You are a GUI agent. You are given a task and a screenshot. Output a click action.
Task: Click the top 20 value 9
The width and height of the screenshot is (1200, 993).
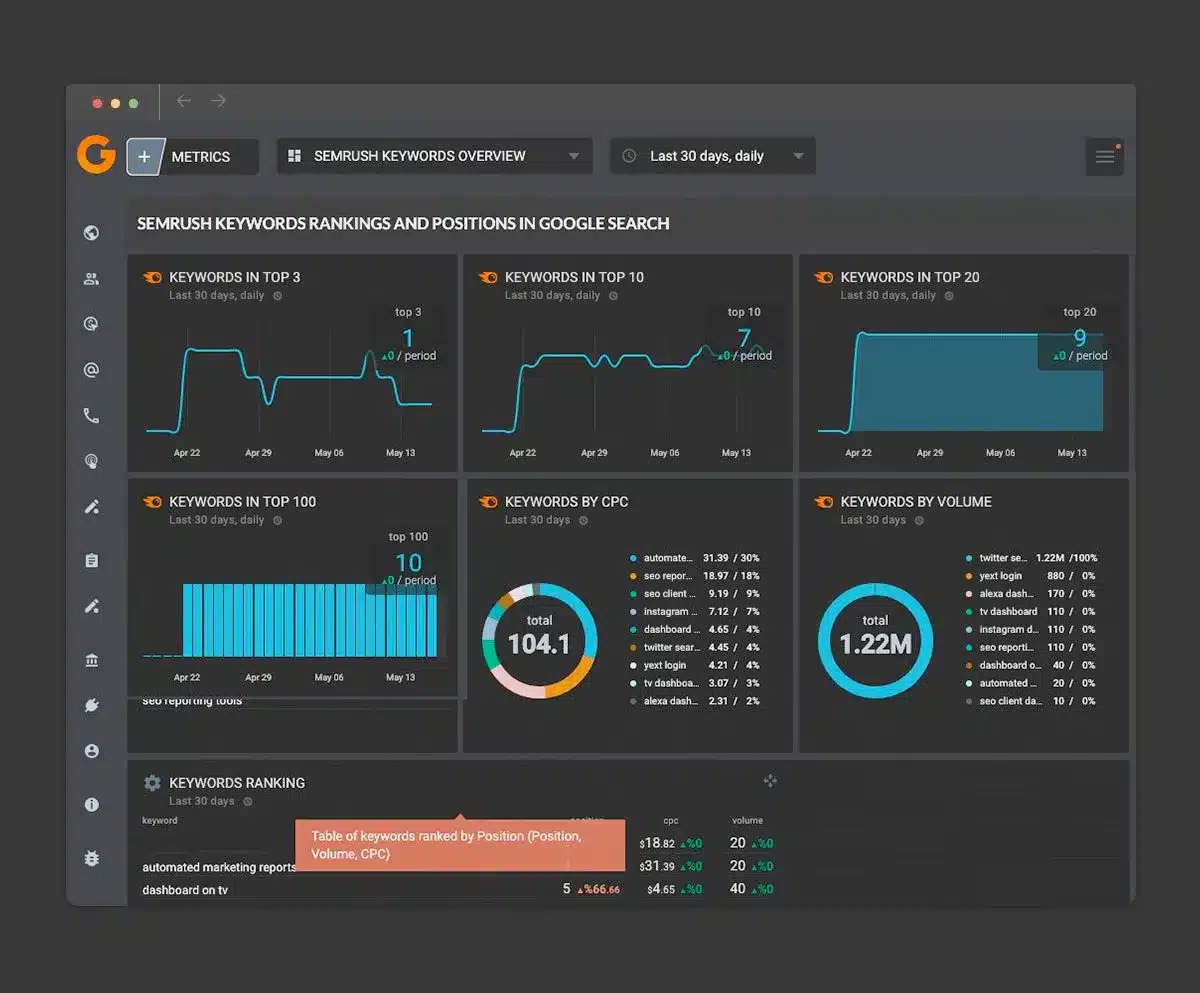(1080, 337)
